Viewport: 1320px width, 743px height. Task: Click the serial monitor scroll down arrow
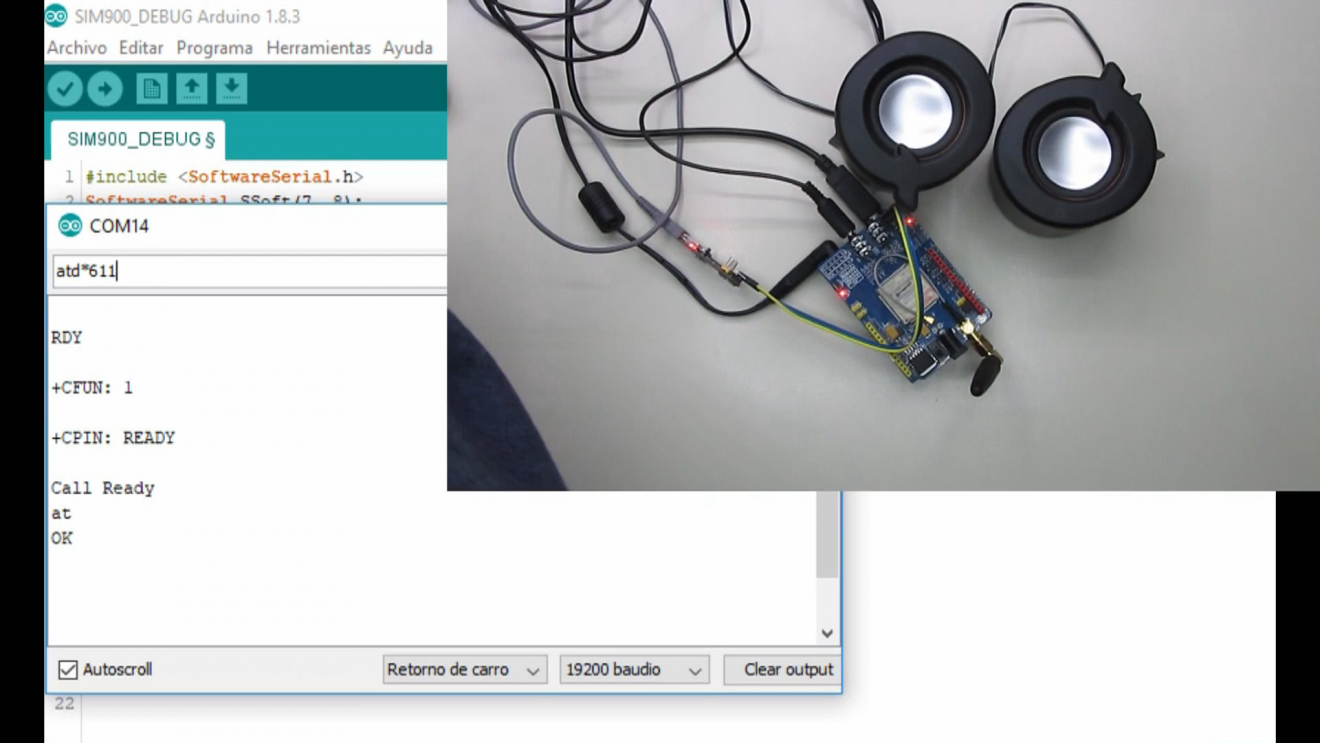tap(827, 633)
